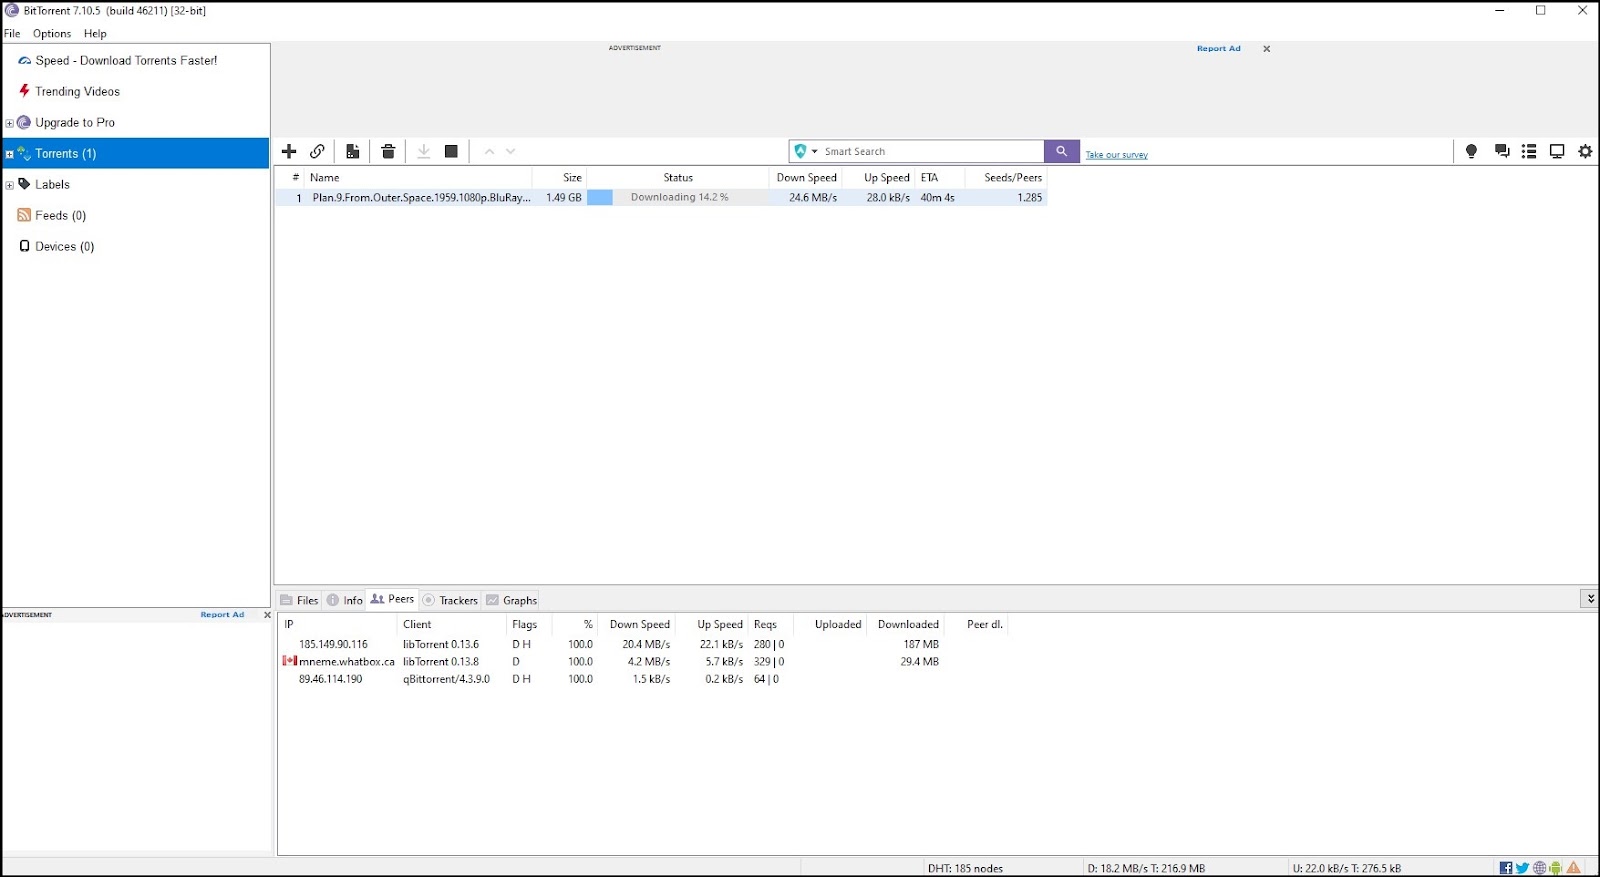Image resolution: width=1600 pixels, height=877 pixels.
Task: Click the Create New Torrent file icon
Action: point(353,151)
